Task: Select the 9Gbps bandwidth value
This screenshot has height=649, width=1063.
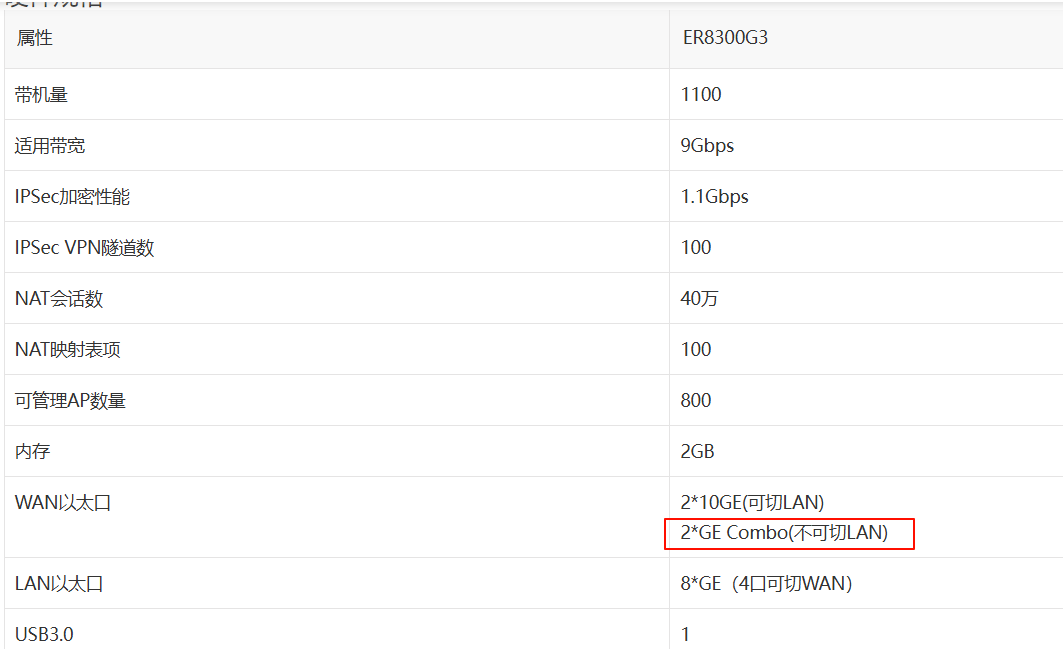Action: (x=707, y=146)
